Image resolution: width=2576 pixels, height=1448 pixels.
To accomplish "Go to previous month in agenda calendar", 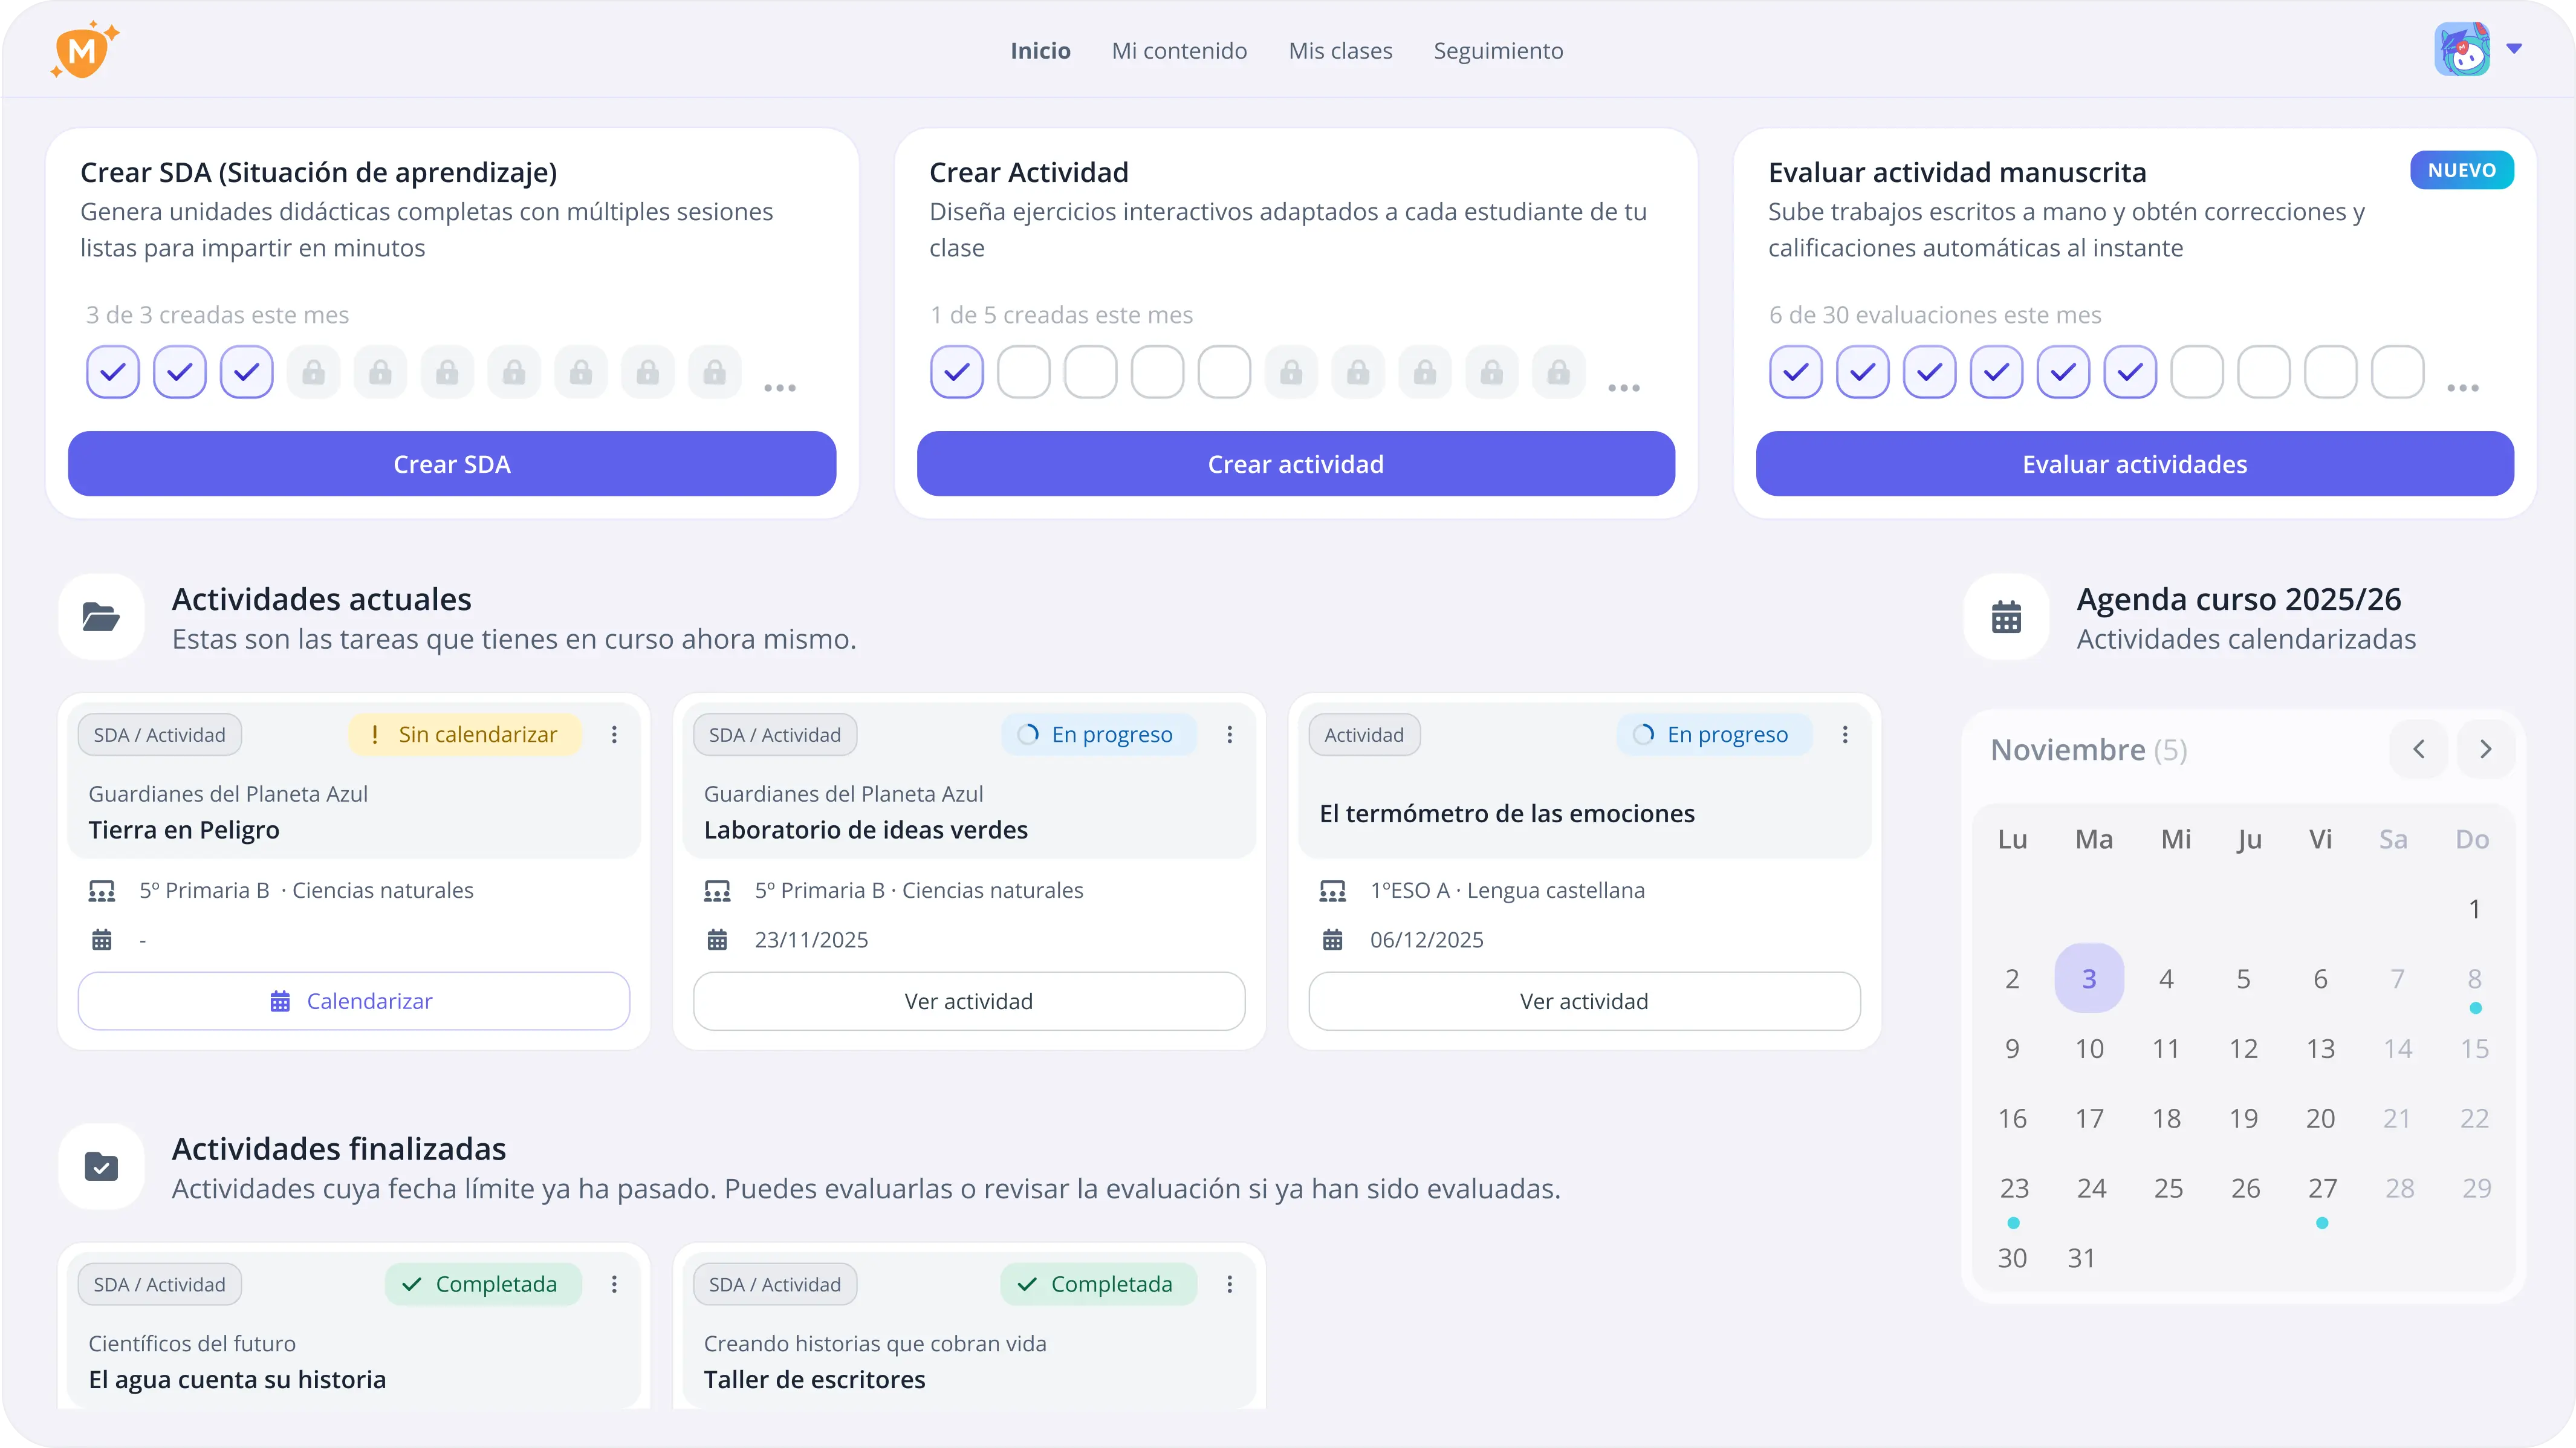I will click(x=2418, y=749).
